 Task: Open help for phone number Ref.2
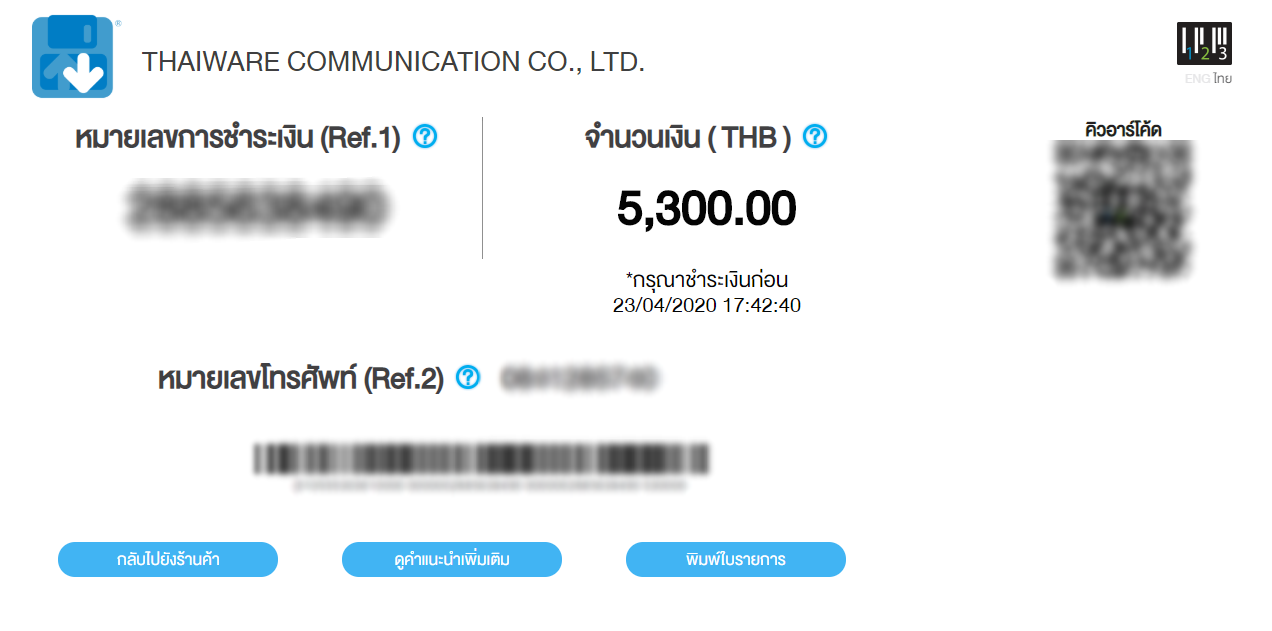[468, 377]
